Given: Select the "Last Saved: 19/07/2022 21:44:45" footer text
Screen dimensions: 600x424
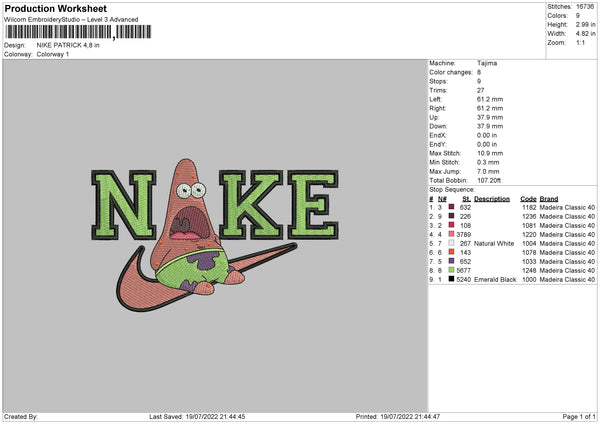Looking at the screenshot, I should tap(197, 416).
